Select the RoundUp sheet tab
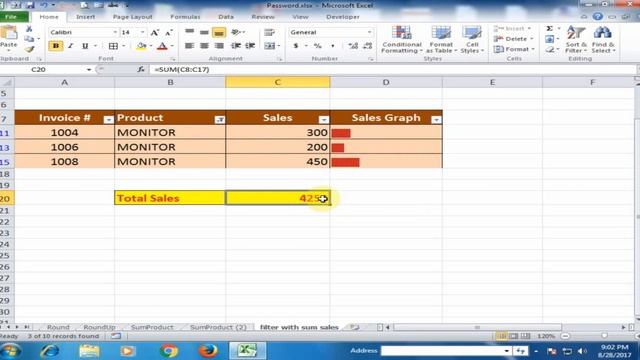640x360 pixels. [x=99, y=327]
